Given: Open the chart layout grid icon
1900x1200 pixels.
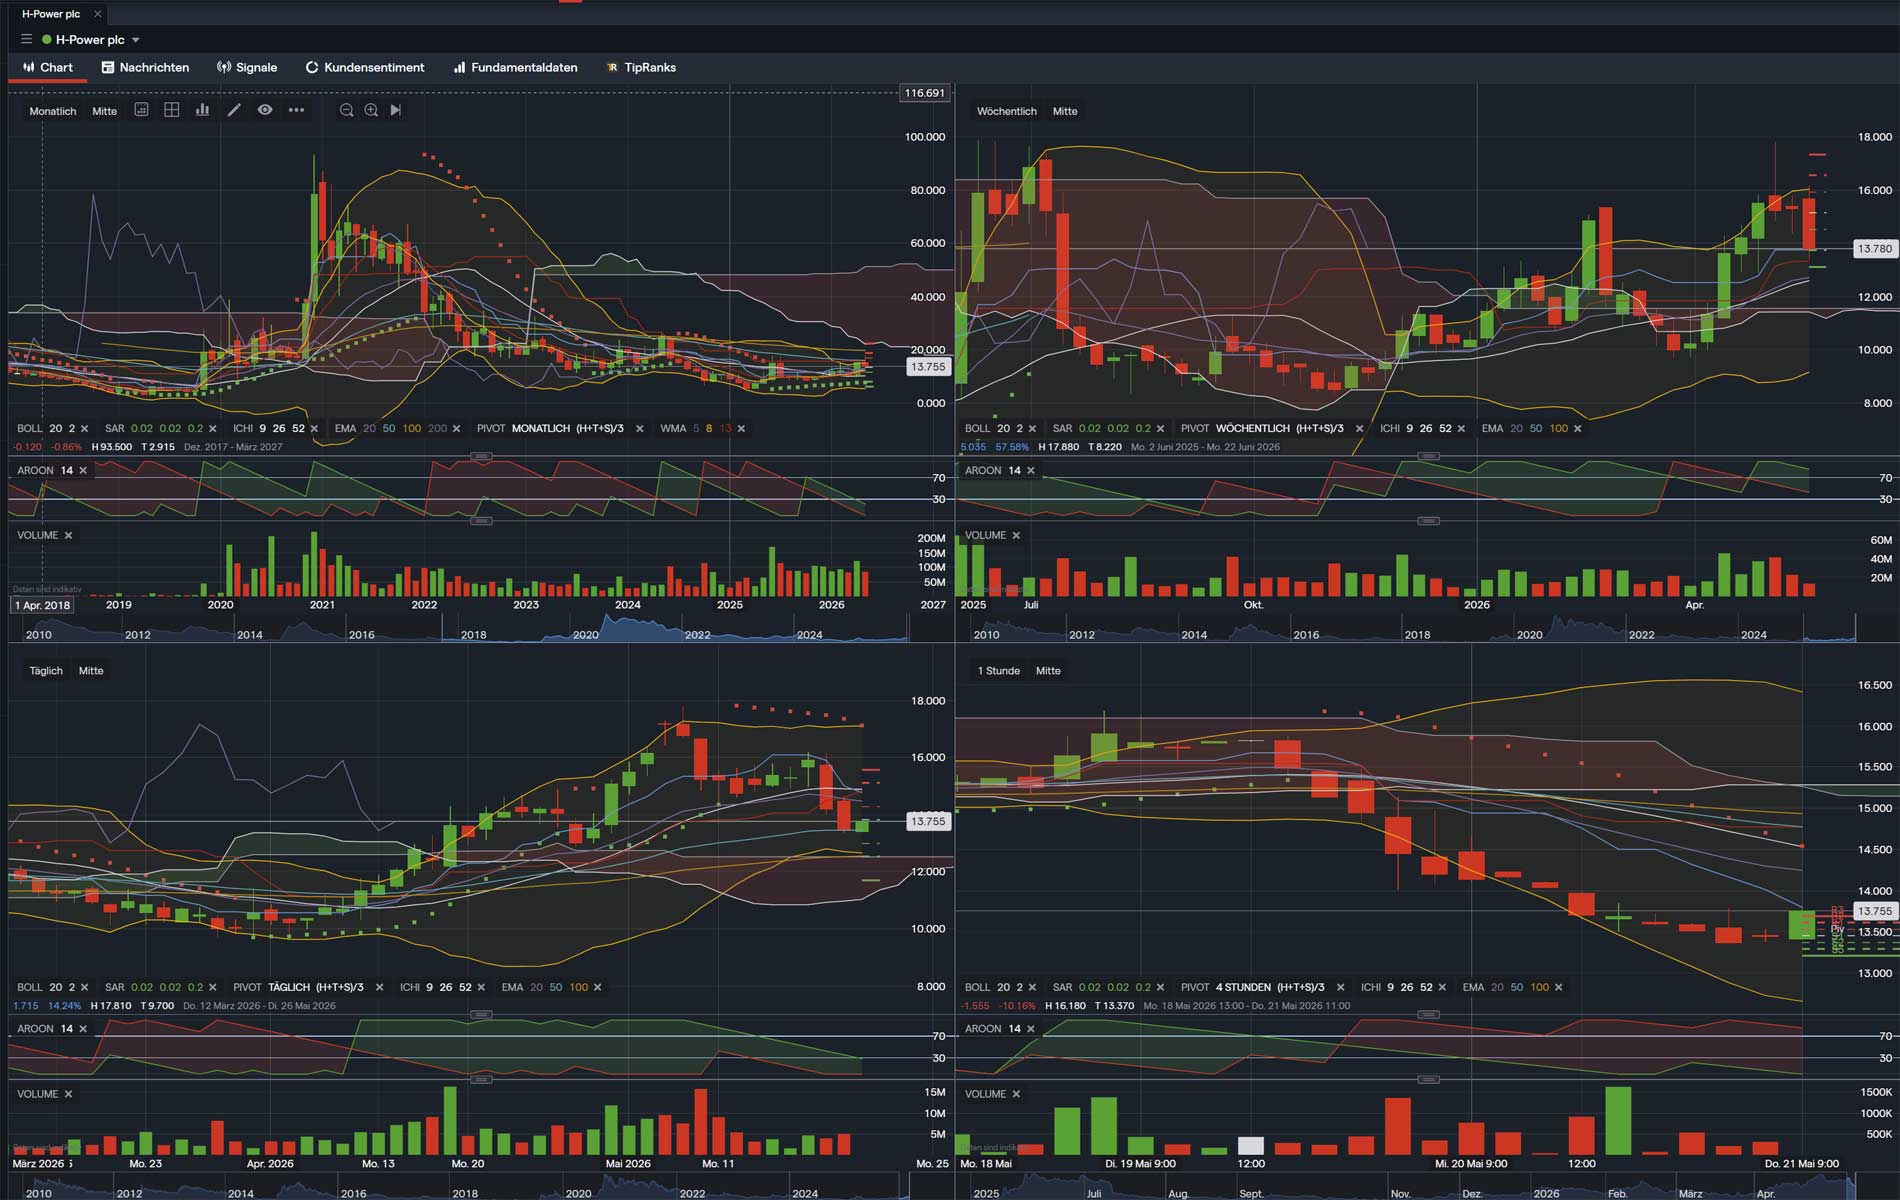Looking at the screenshot, I should [172, 110].
